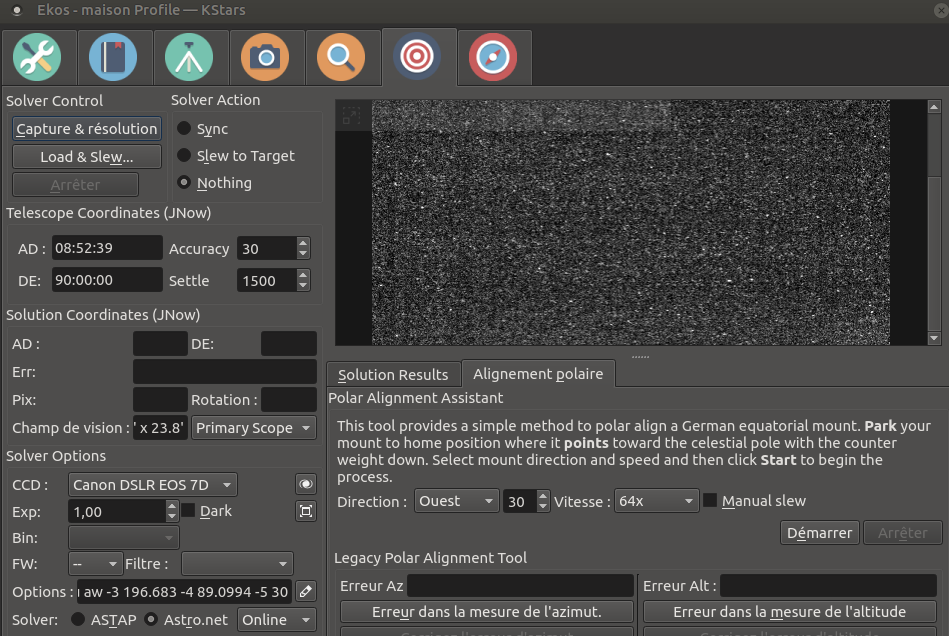
Task: Select Slew to Target action
Action: coord(236,156)
